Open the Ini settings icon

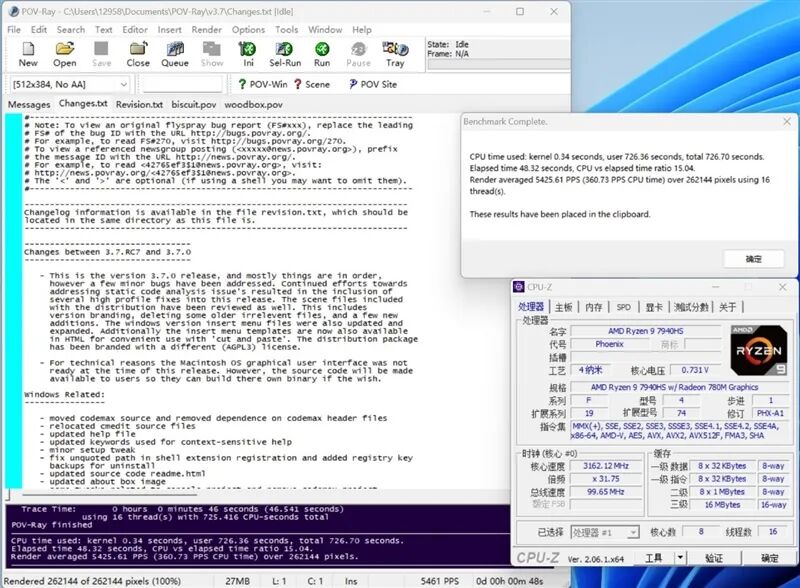click(248, 54)
